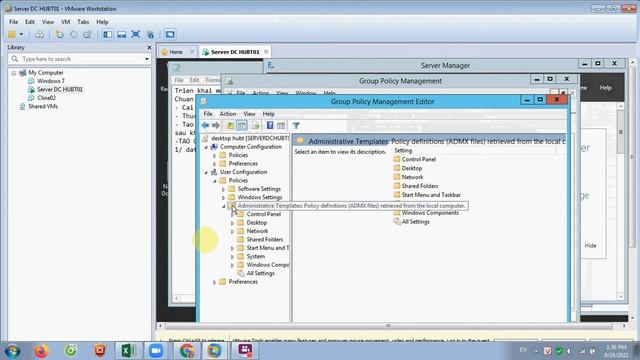The height and width of the screenshot is (360, 640).
Task: Click the thumbnail bar icon in VMware toolbar
Action: click(122, 35)
